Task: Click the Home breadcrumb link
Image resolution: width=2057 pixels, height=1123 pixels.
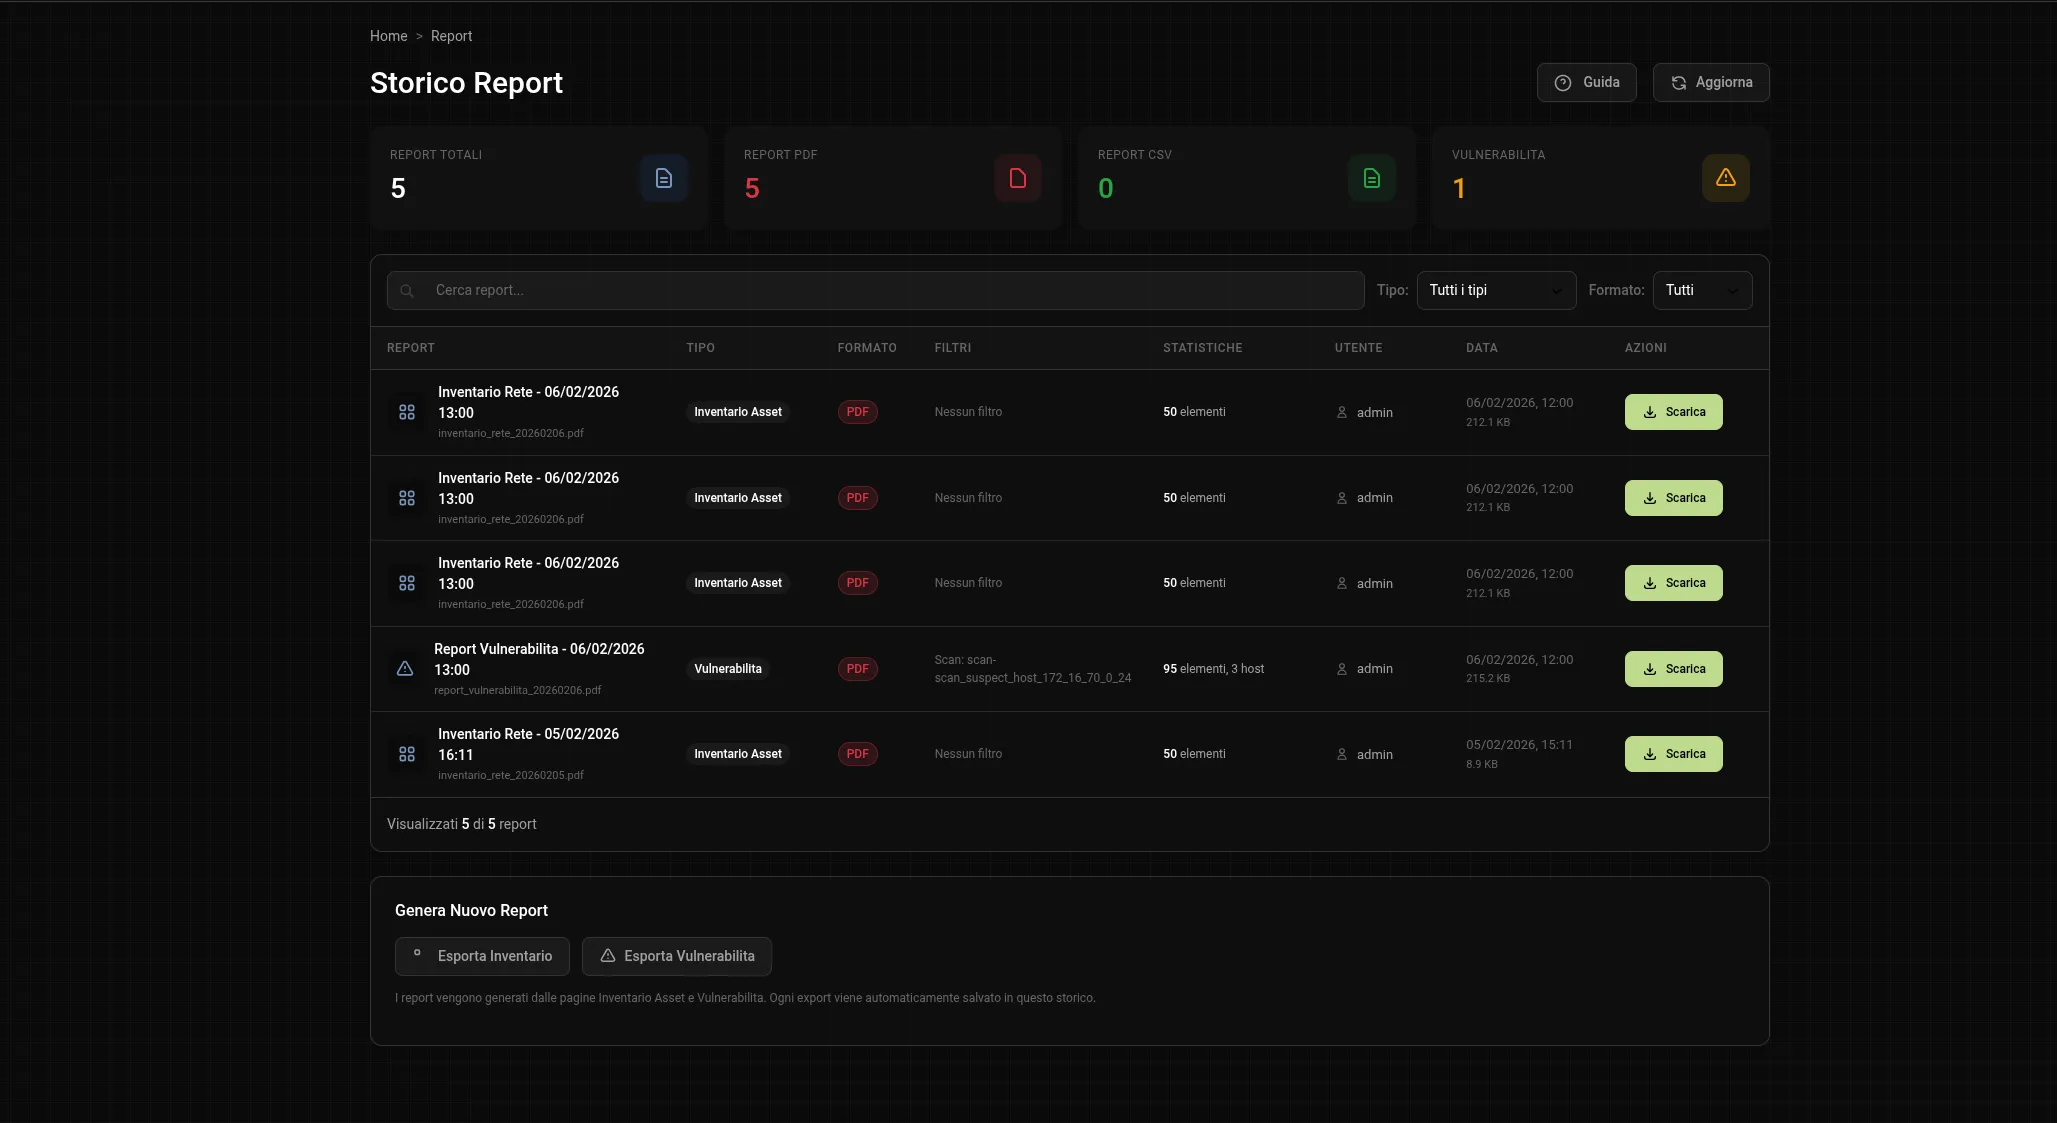Action: (x=388, y=36)
